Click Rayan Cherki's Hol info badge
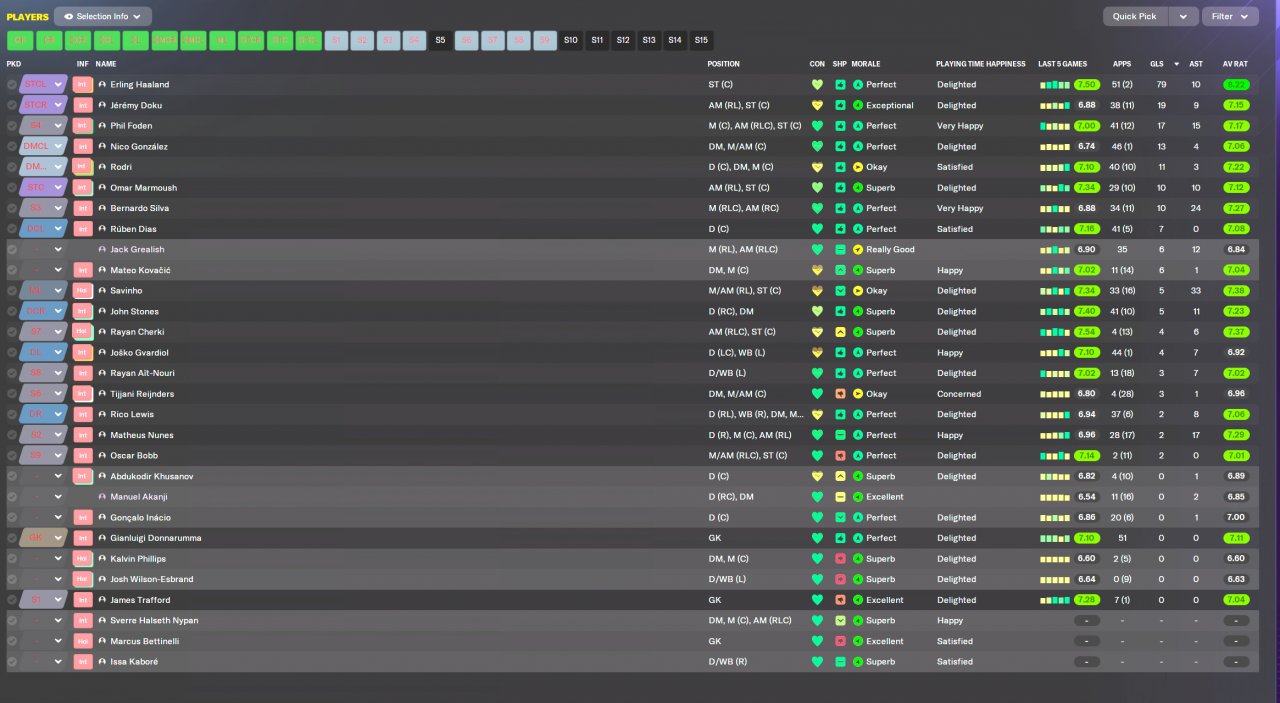 [x=83, y=332]
